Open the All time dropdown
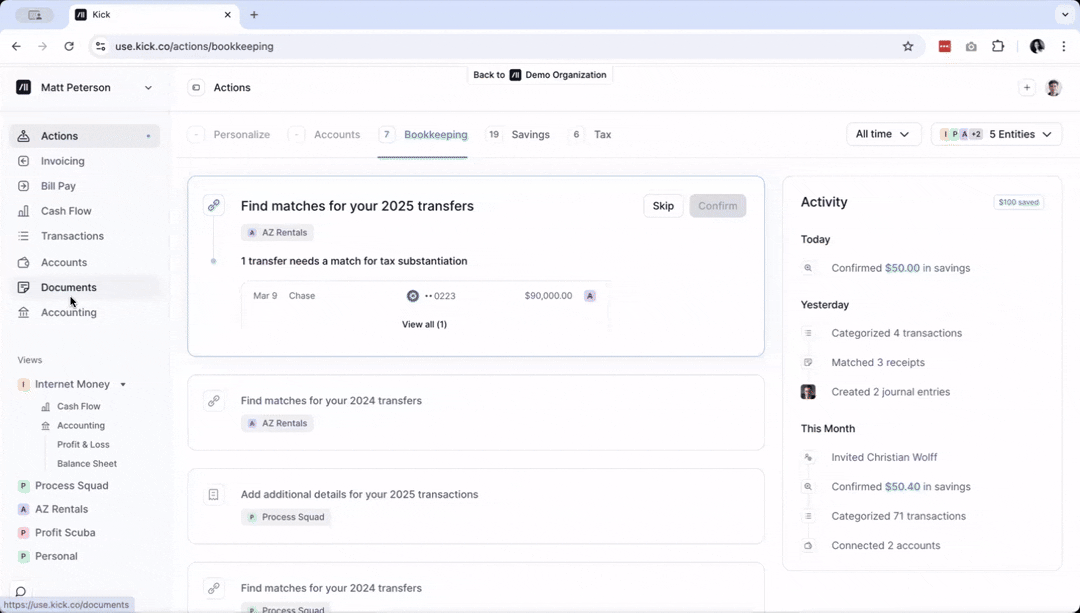Screen dimensions: 1080x613 coord(883,134)
